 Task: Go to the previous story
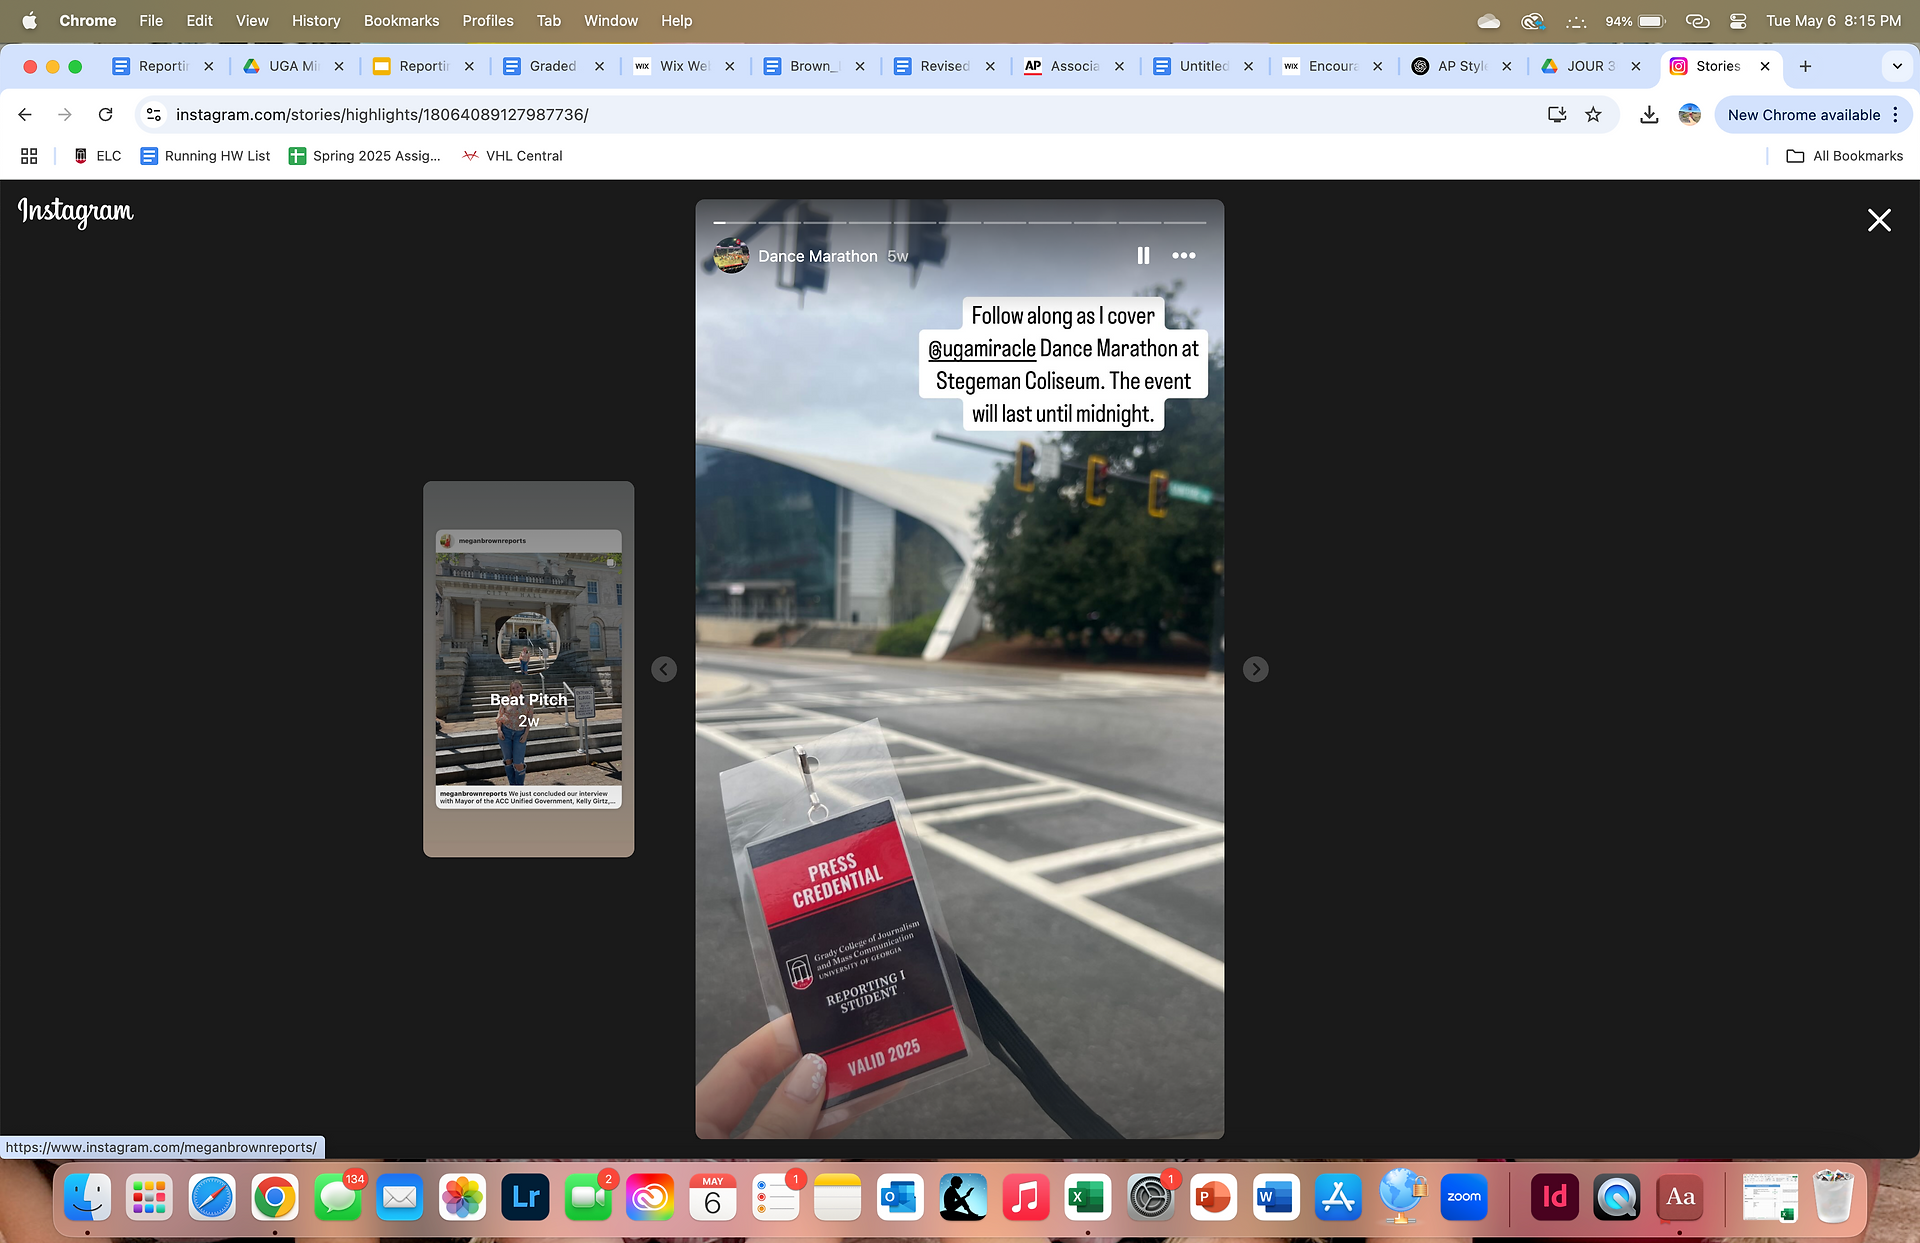[664, 669]
